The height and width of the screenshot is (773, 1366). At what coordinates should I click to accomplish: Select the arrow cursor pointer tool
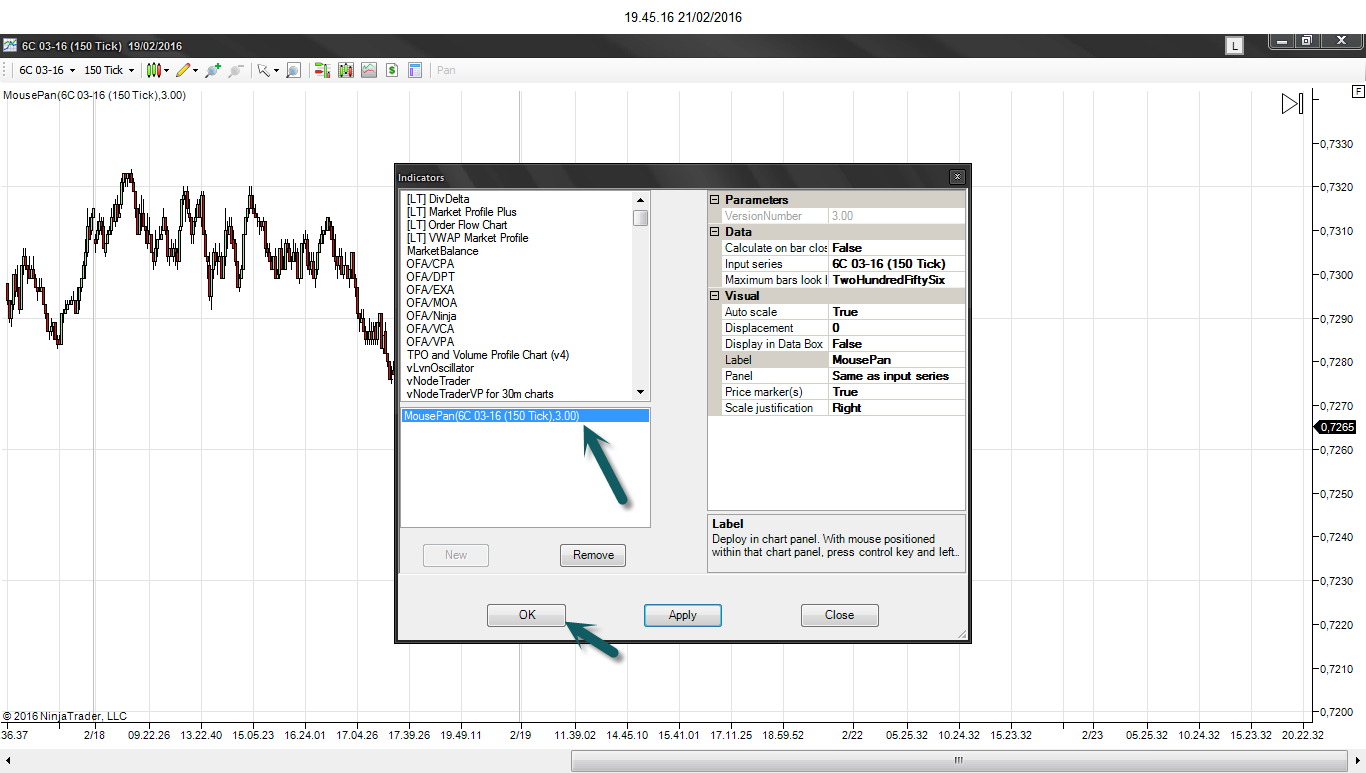[264, 70]
